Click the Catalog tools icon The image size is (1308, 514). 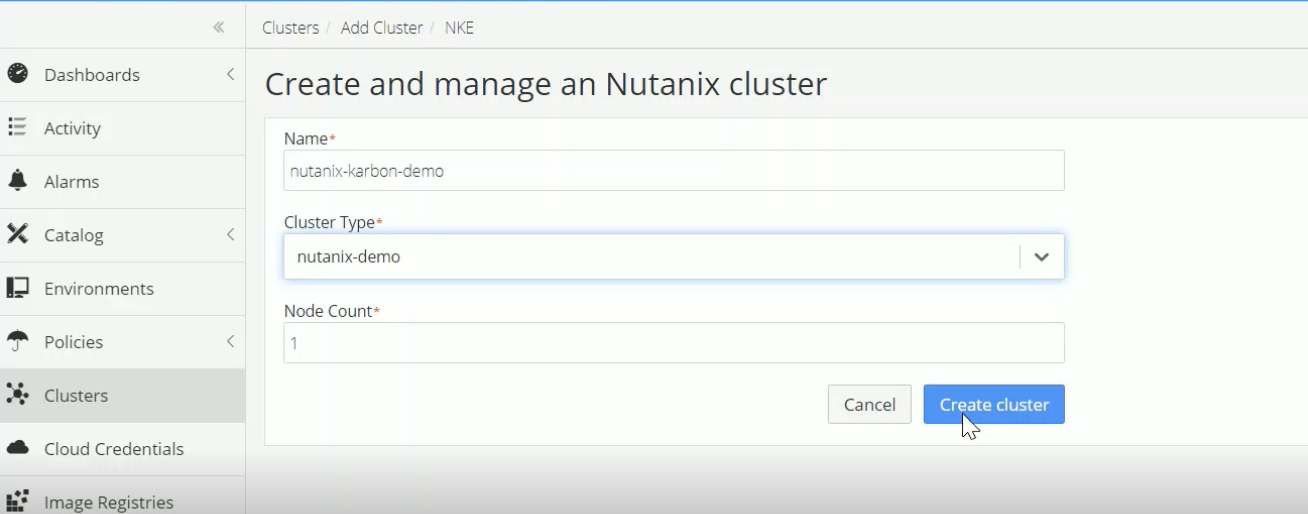coord(17,234)
